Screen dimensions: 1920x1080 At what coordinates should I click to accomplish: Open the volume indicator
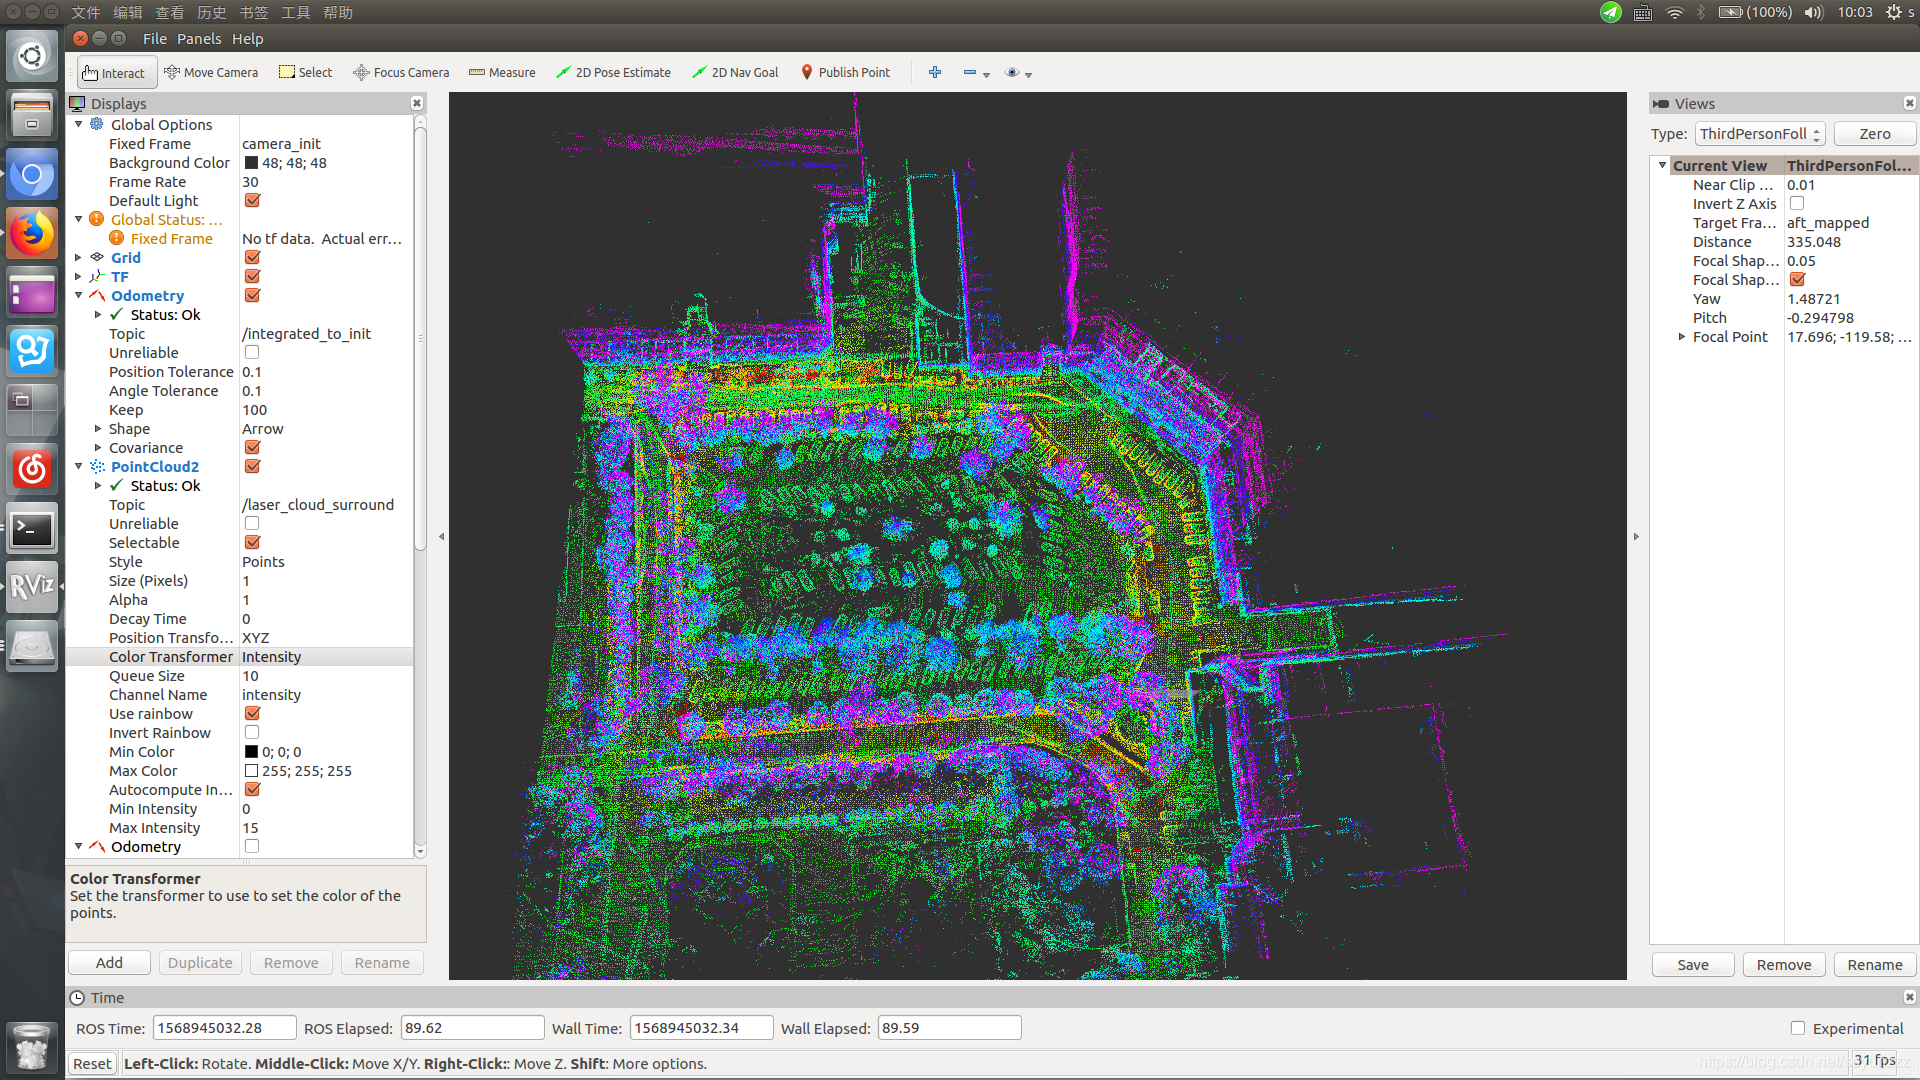(x=1813, y=12)
